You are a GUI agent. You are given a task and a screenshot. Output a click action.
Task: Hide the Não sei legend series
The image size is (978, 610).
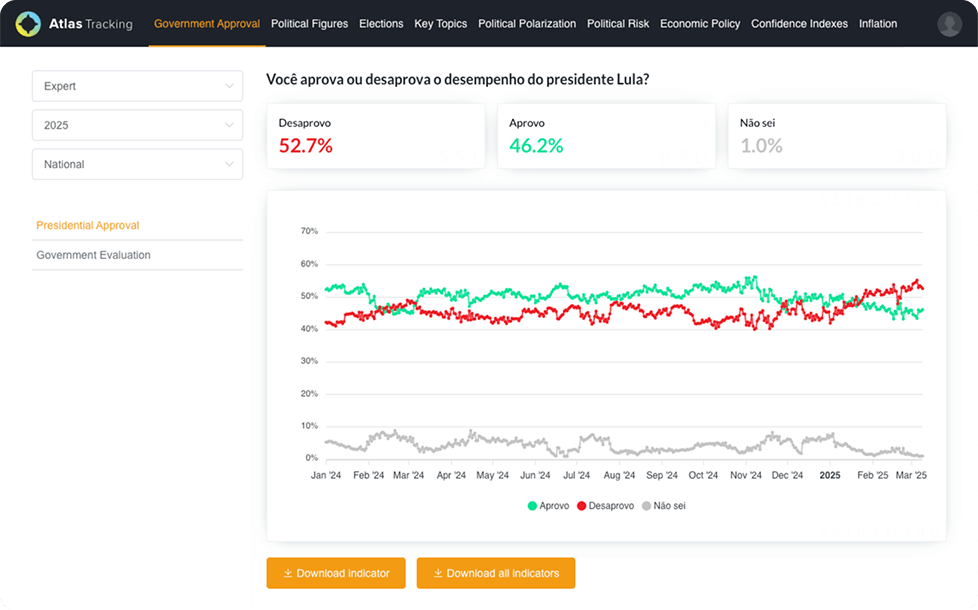click(x=663, y=506)
